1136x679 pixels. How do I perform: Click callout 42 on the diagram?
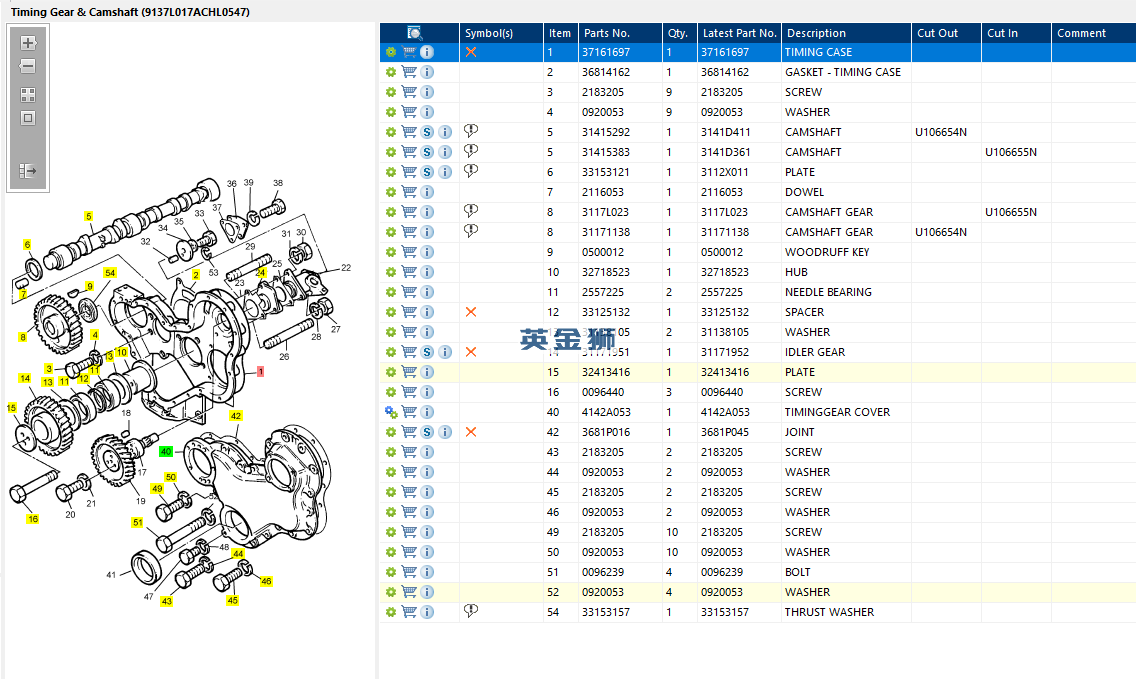[235, 416]
